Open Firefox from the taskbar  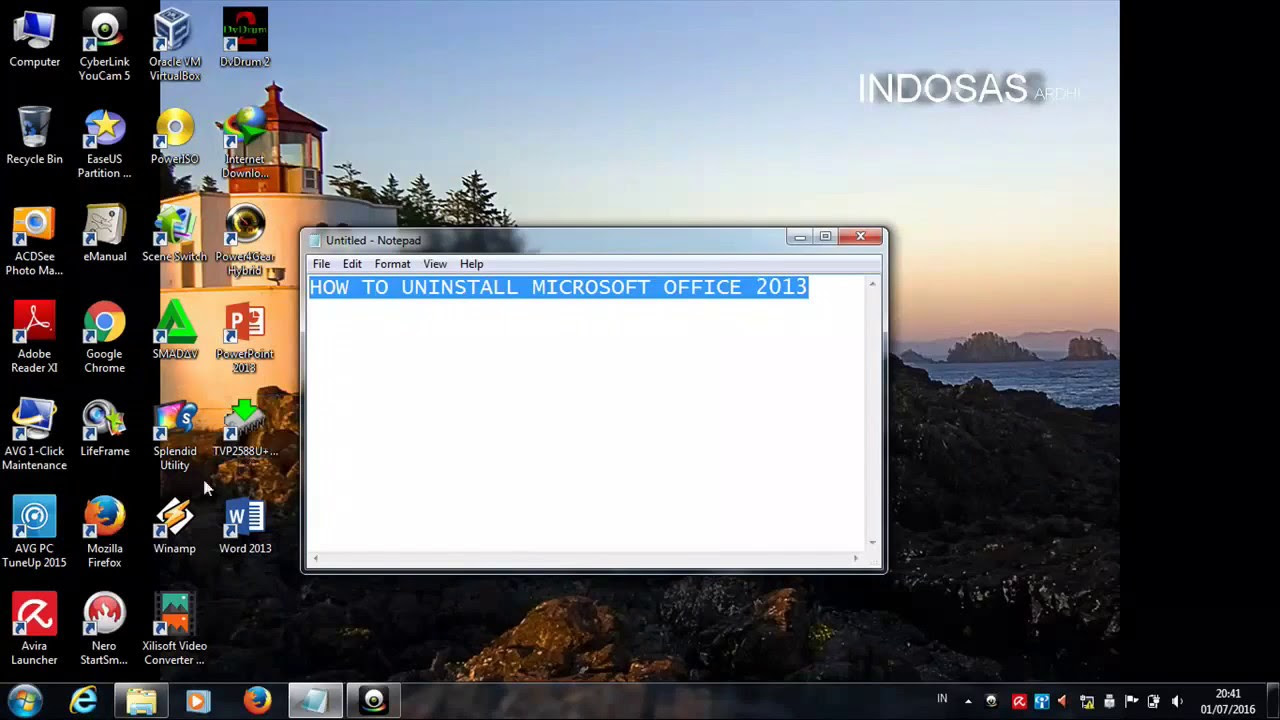coord(257,701)
